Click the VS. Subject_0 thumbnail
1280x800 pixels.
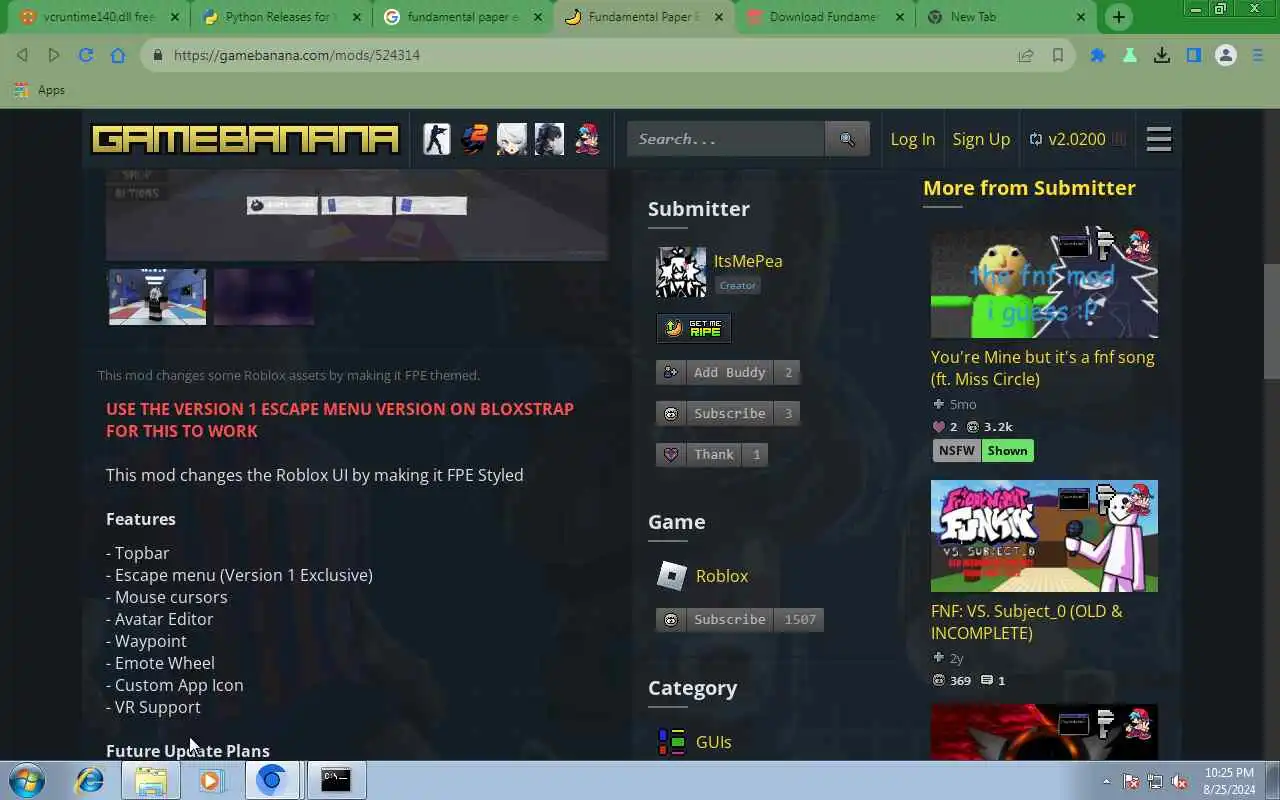[1044, 536]
